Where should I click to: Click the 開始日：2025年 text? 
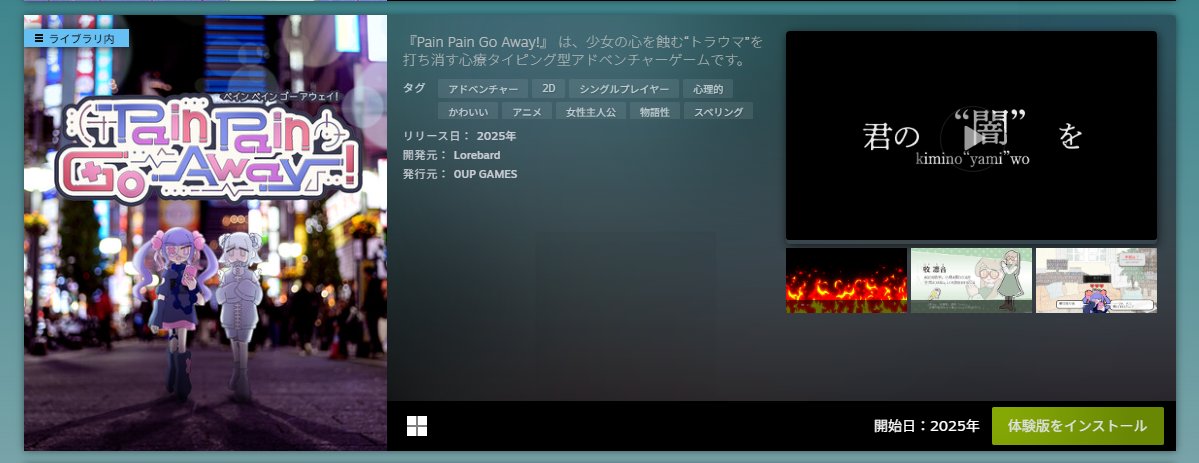tap(927, 426)
